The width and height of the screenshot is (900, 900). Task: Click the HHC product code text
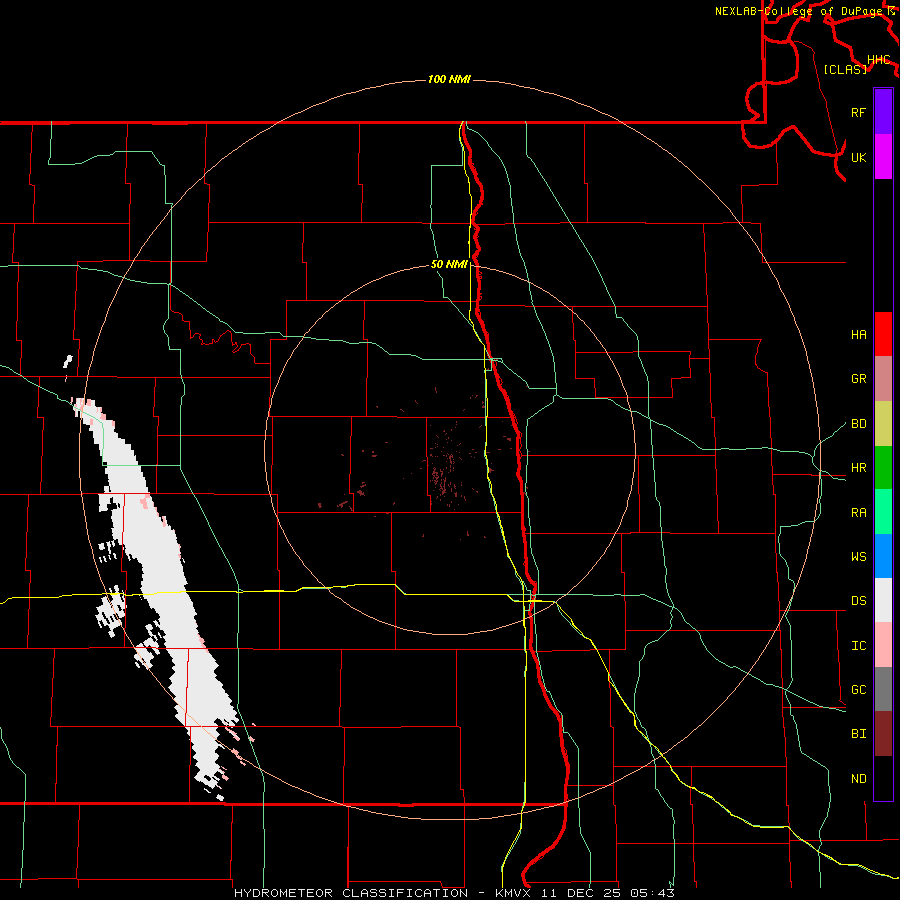tap(878, 60)
